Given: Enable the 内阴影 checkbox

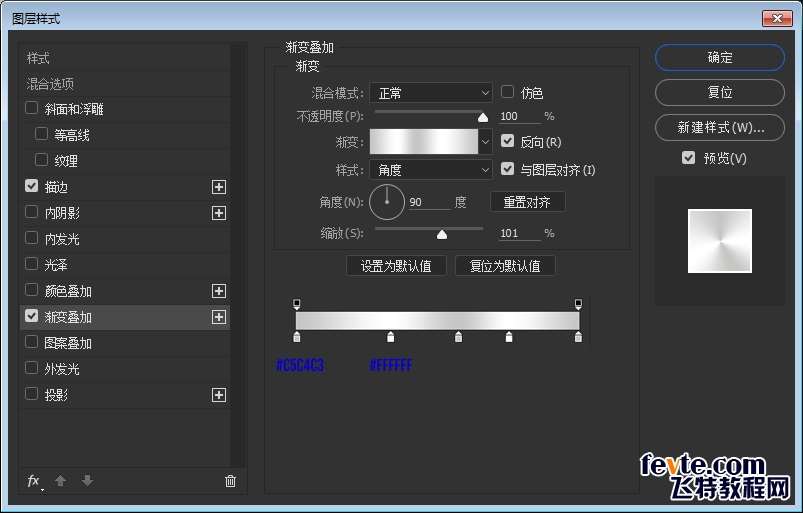Looking at the screenshot, I should point(31,211).
